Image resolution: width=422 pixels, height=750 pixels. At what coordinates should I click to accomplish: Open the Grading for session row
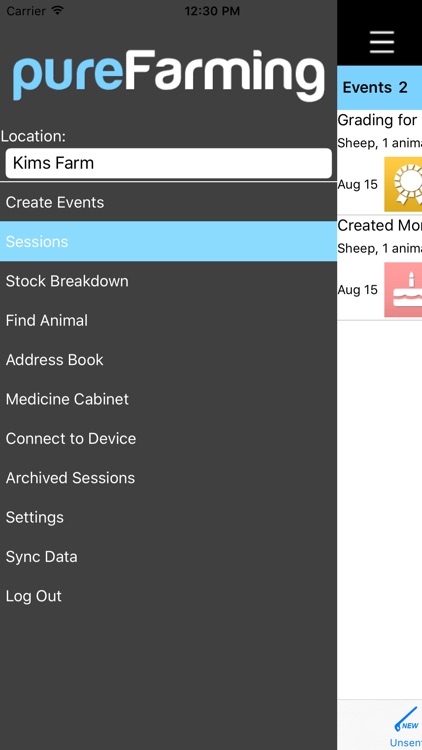click(379, 162)
